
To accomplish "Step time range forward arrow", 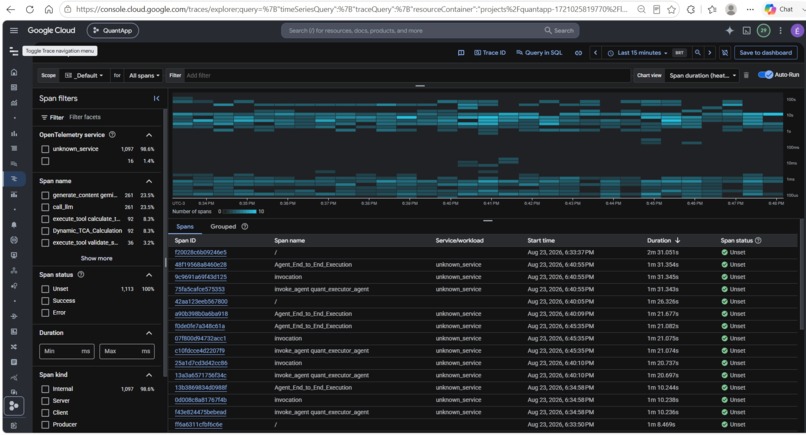I will pos(710,52).
